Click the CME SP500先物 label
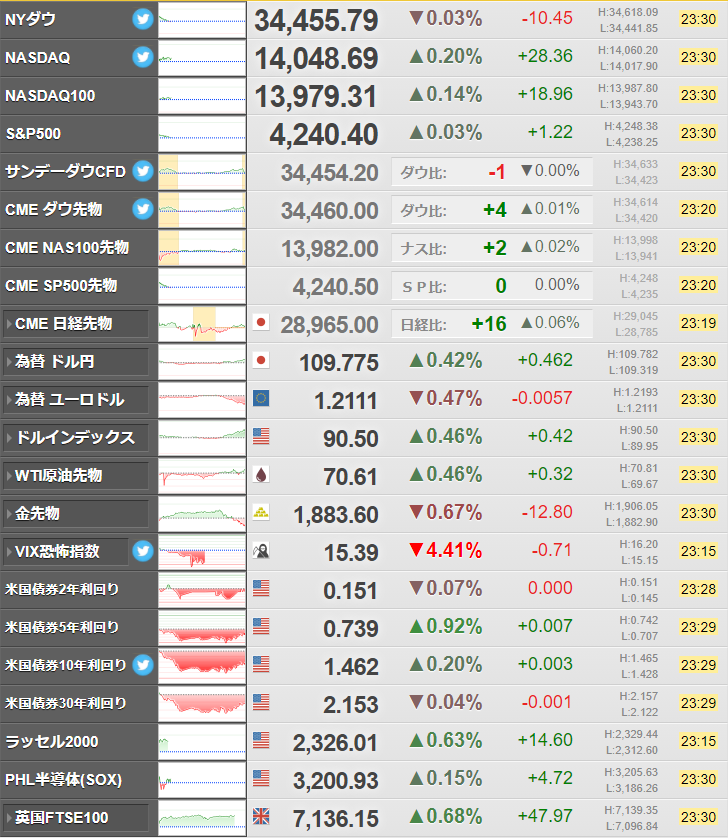 tap(61, 285)
